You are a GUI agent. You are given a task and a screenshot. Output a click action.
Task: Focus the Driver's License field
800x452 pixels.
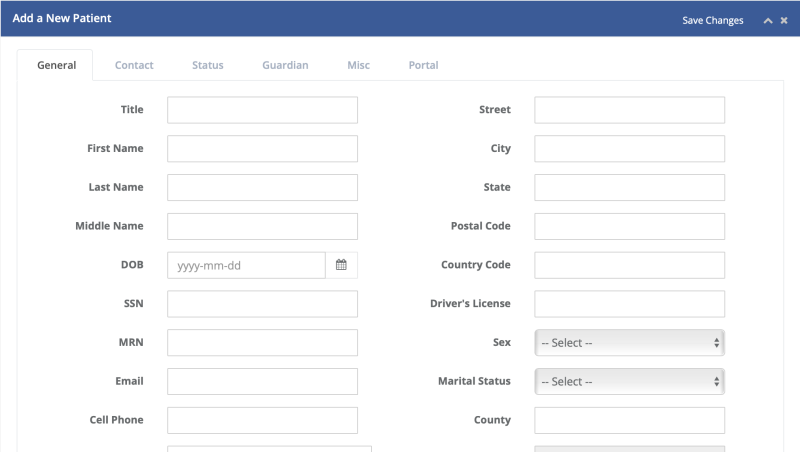click(629, 304)
